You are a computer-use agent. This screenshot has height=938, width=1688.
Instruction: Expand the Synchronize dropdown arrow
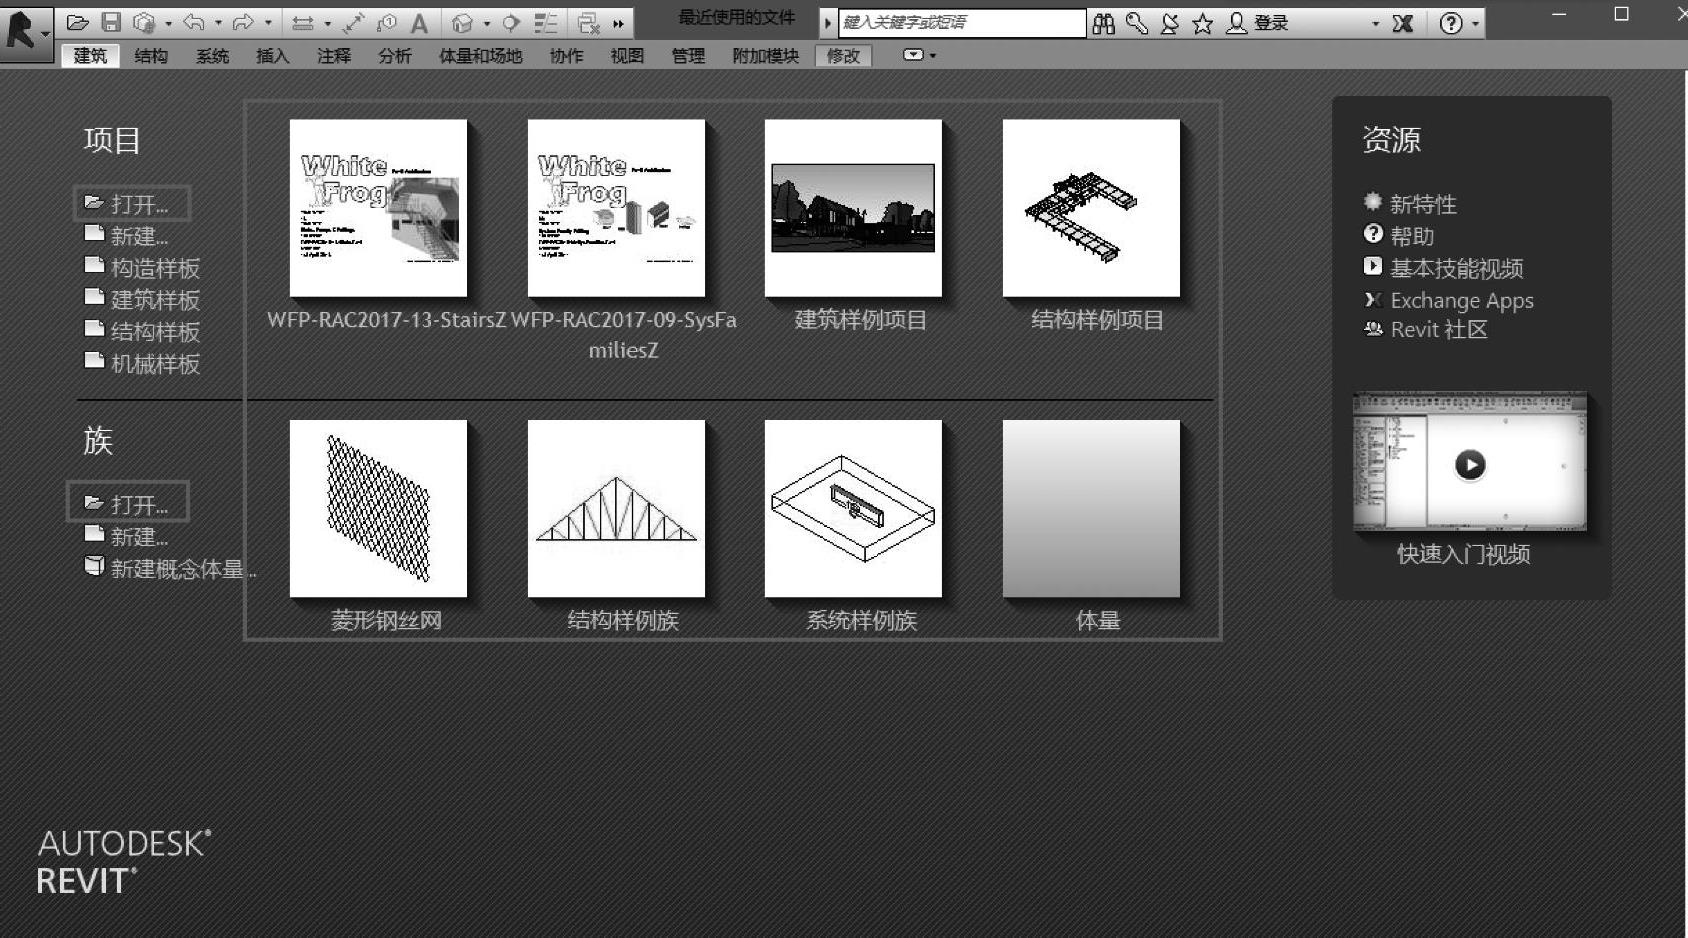pyautogui.click(x=168, y=23)
